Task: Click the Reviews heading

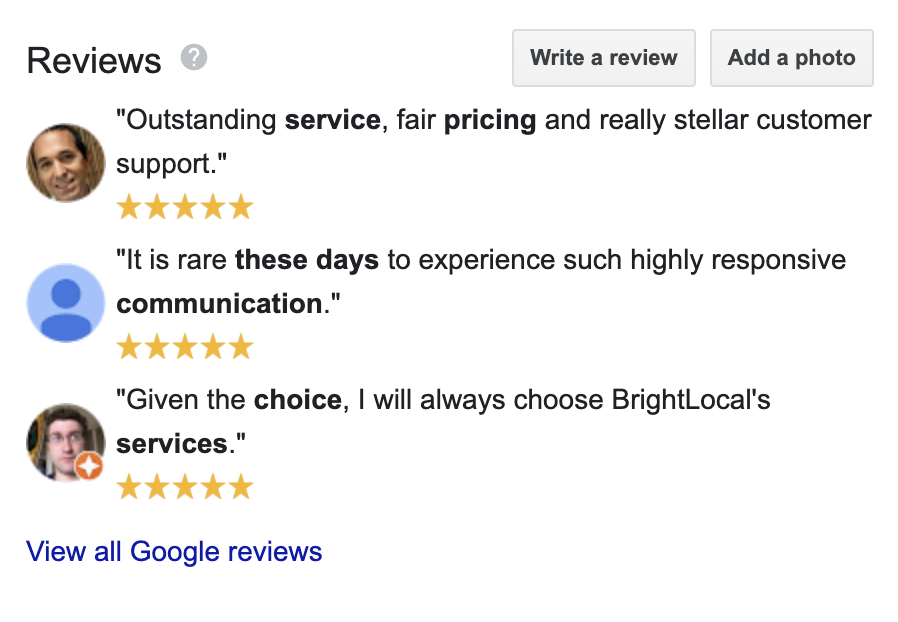Action: click(x=93, y=59)
